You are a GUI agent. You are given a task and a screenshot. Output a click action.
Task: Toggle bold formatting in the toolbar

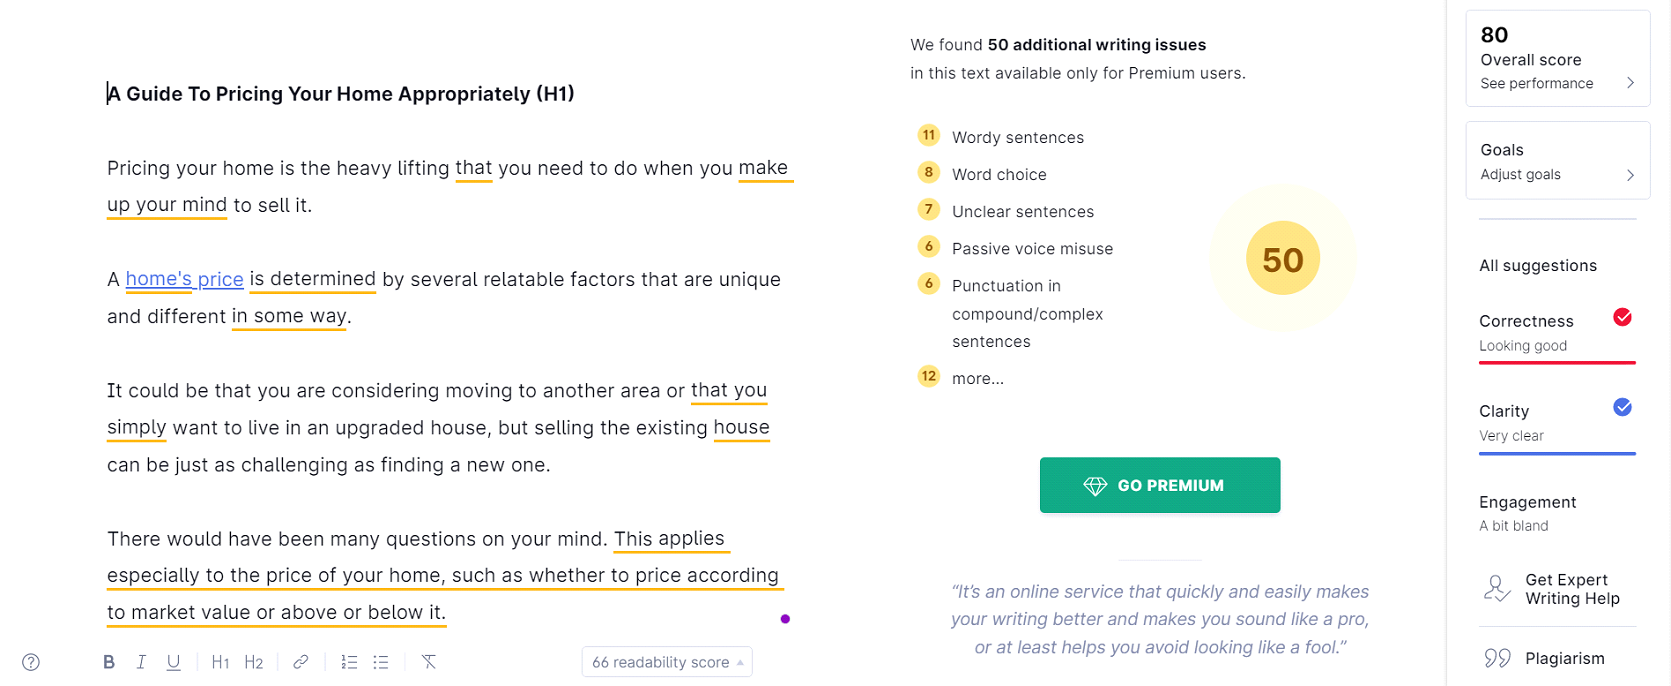[109, 662]
